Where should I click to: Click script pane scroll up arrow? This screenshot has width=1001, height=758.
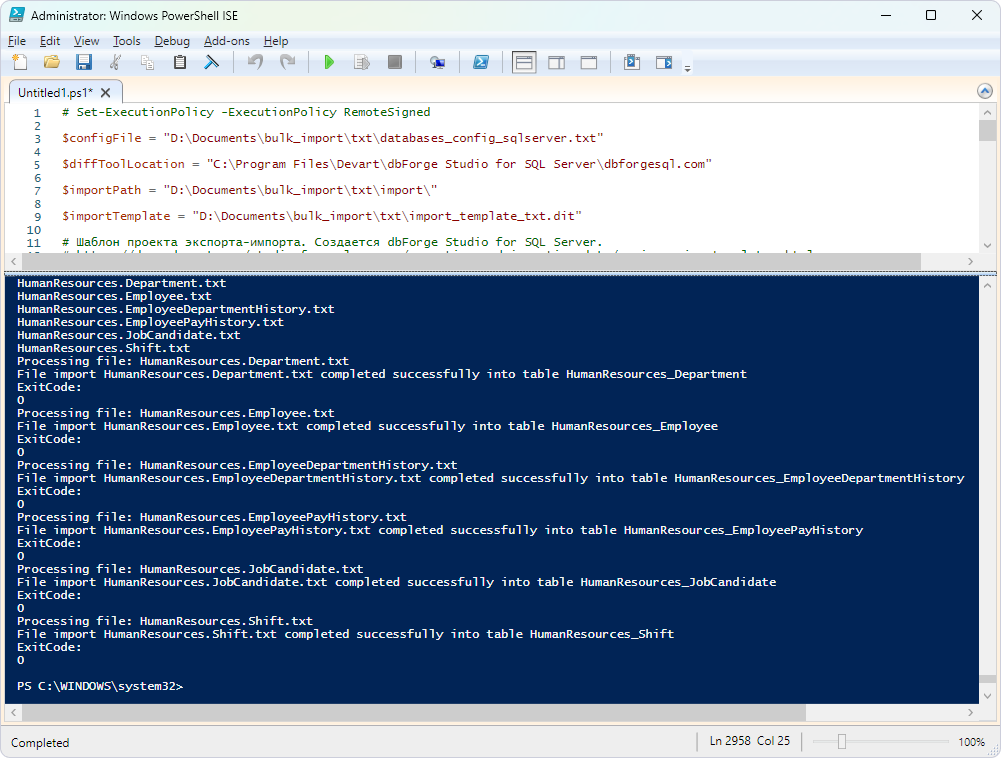tap(988, 112)
